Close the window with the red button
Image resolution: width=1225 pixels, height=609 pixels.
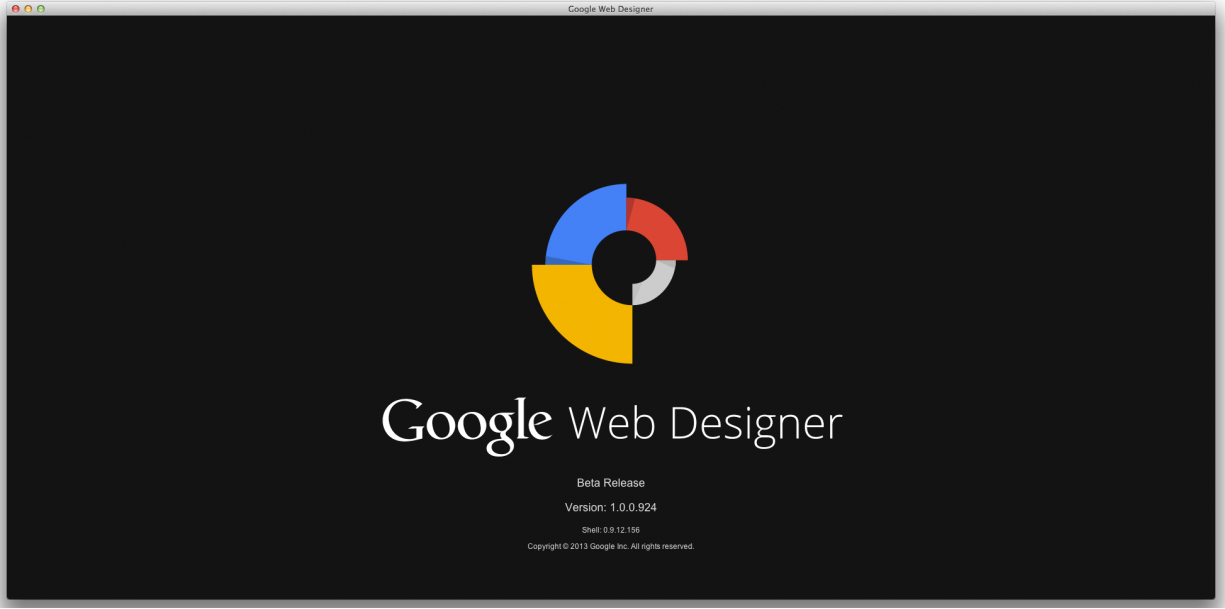coord(16,9)
